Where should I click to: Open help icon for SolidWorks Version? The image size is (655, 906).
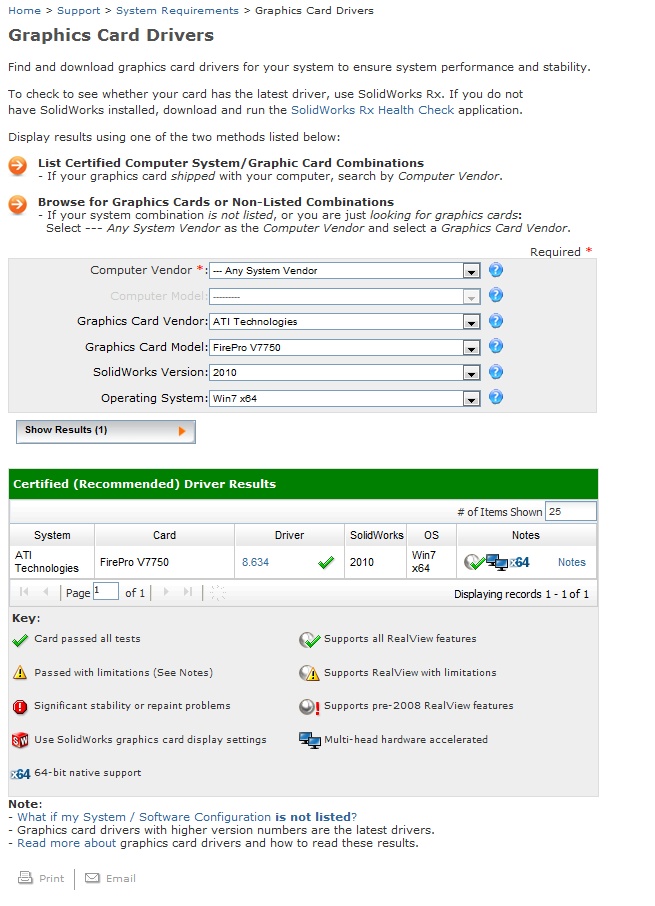coord(496,372)
